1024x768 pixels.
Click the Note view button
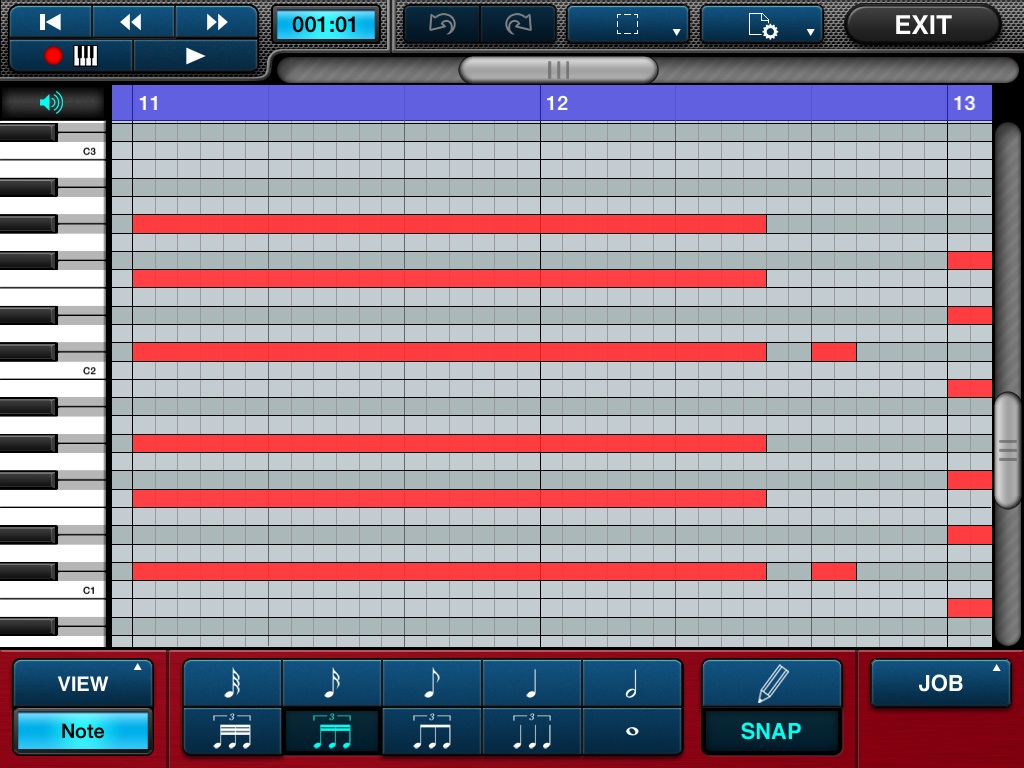tap(83, 731)
